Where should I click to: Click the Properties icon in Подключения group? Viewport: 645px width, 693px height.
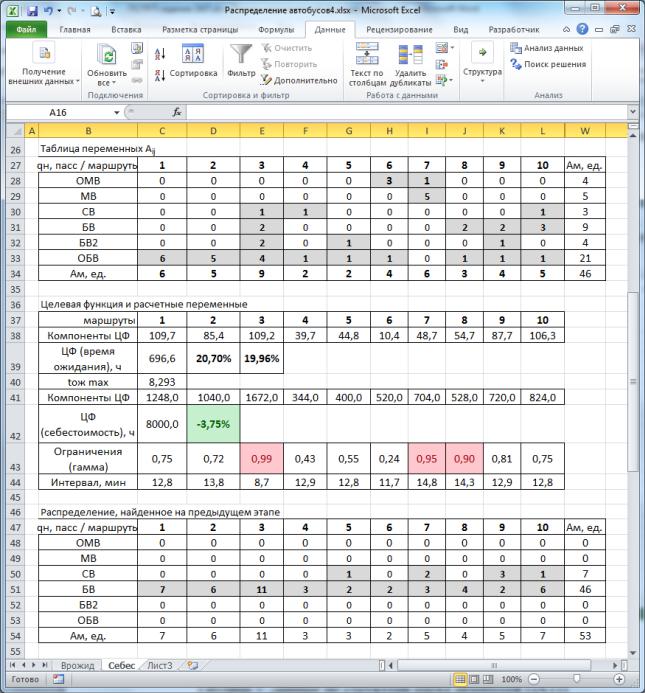(137, 65)
